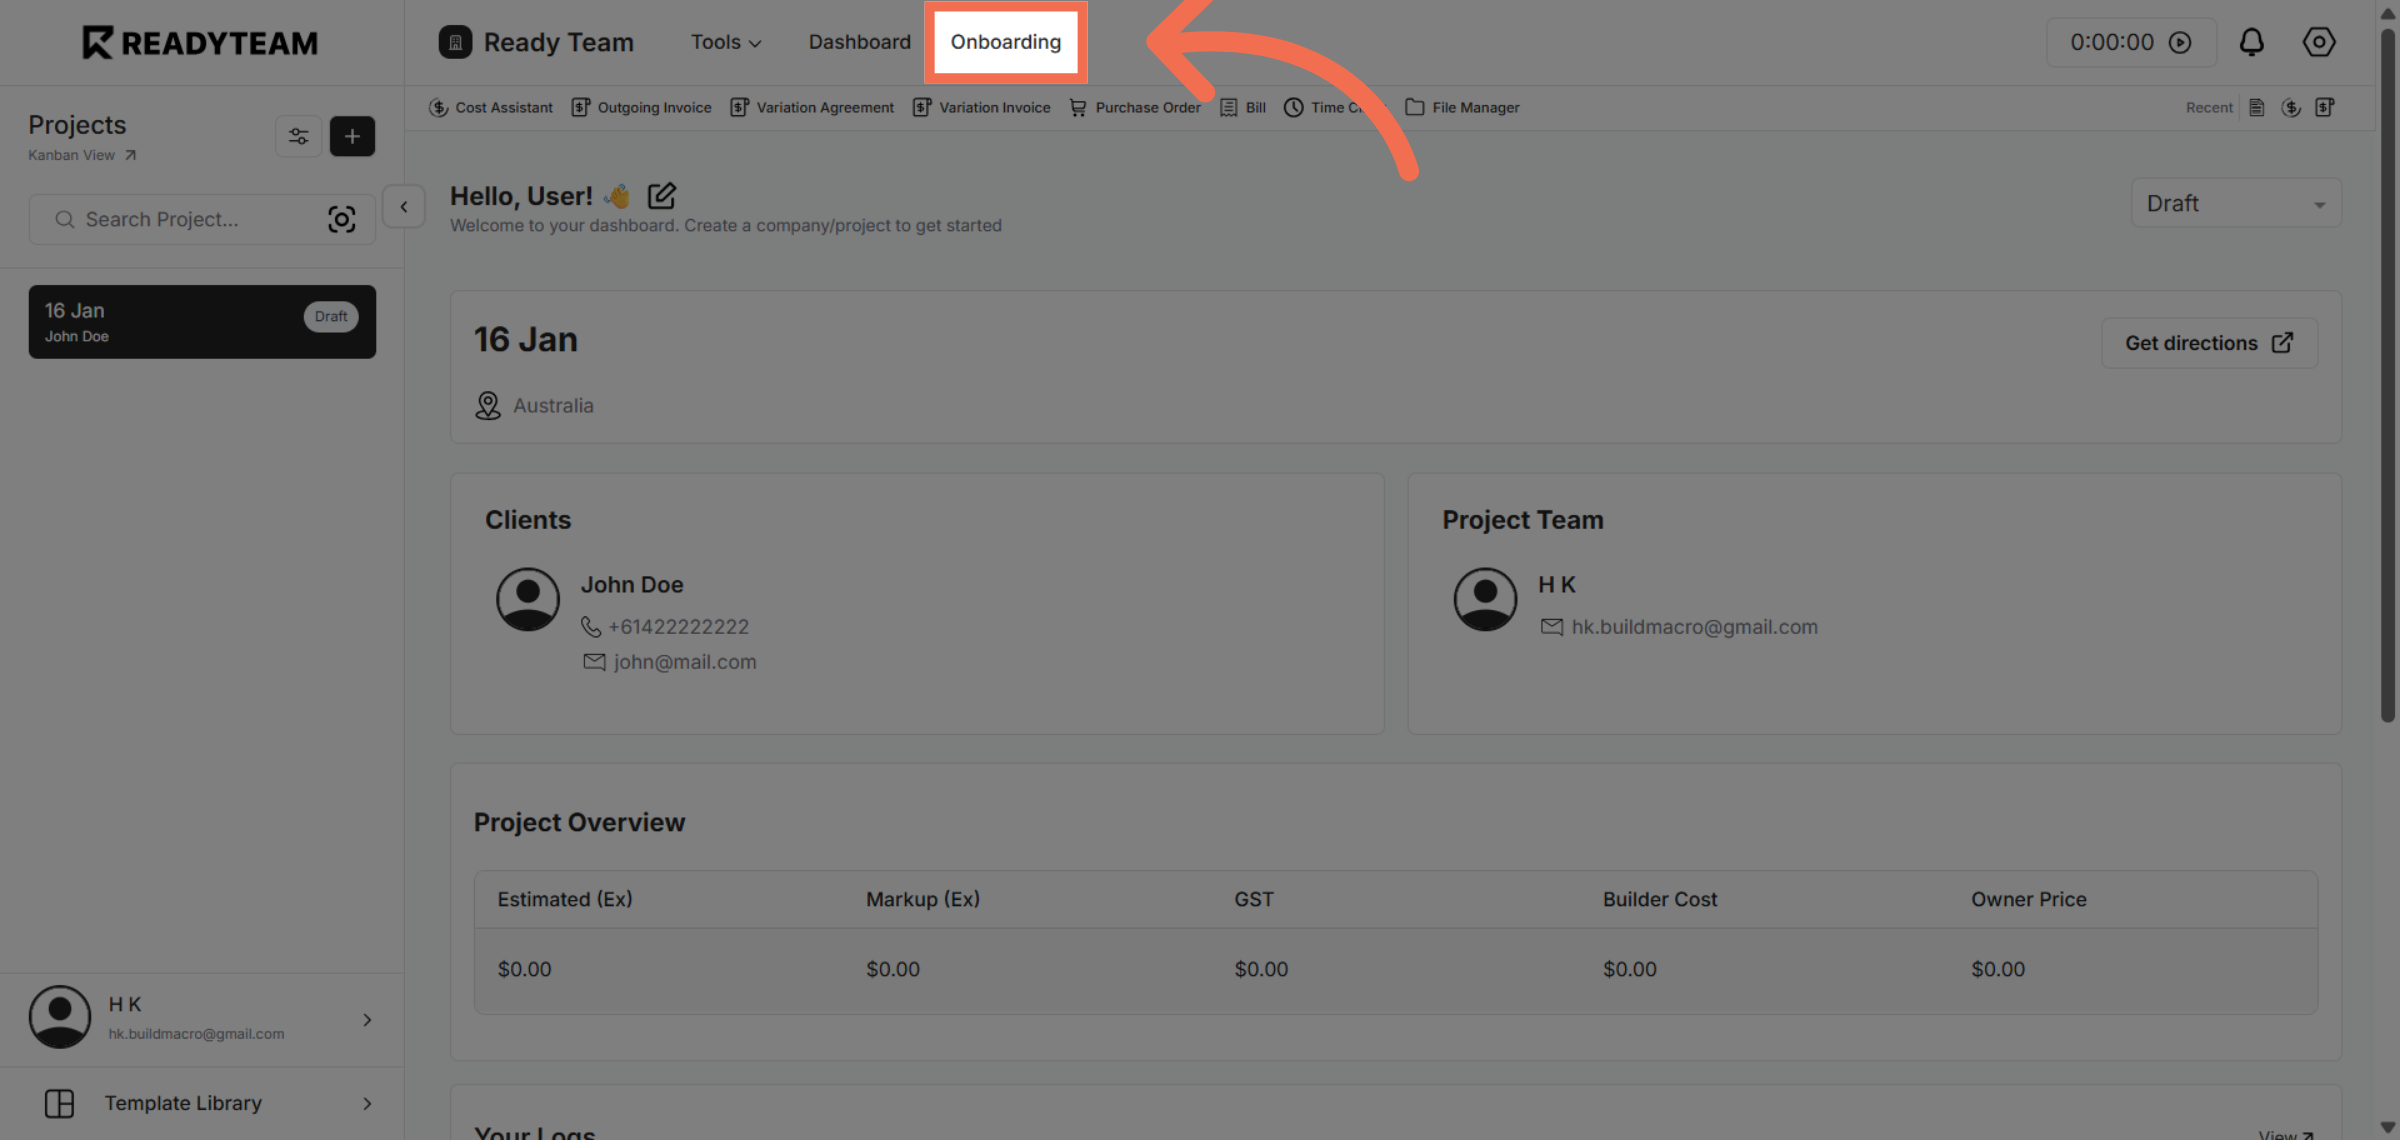Open the Draft status dropdown
Screen dimensions: 2400x1140
tap(2236, 203)
